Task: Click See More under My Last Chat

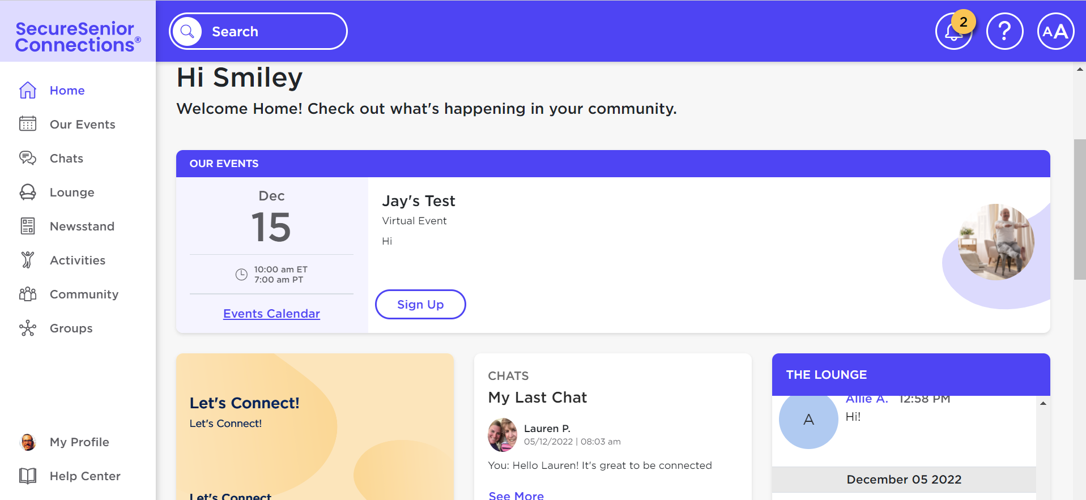Action: coord(516,494)
